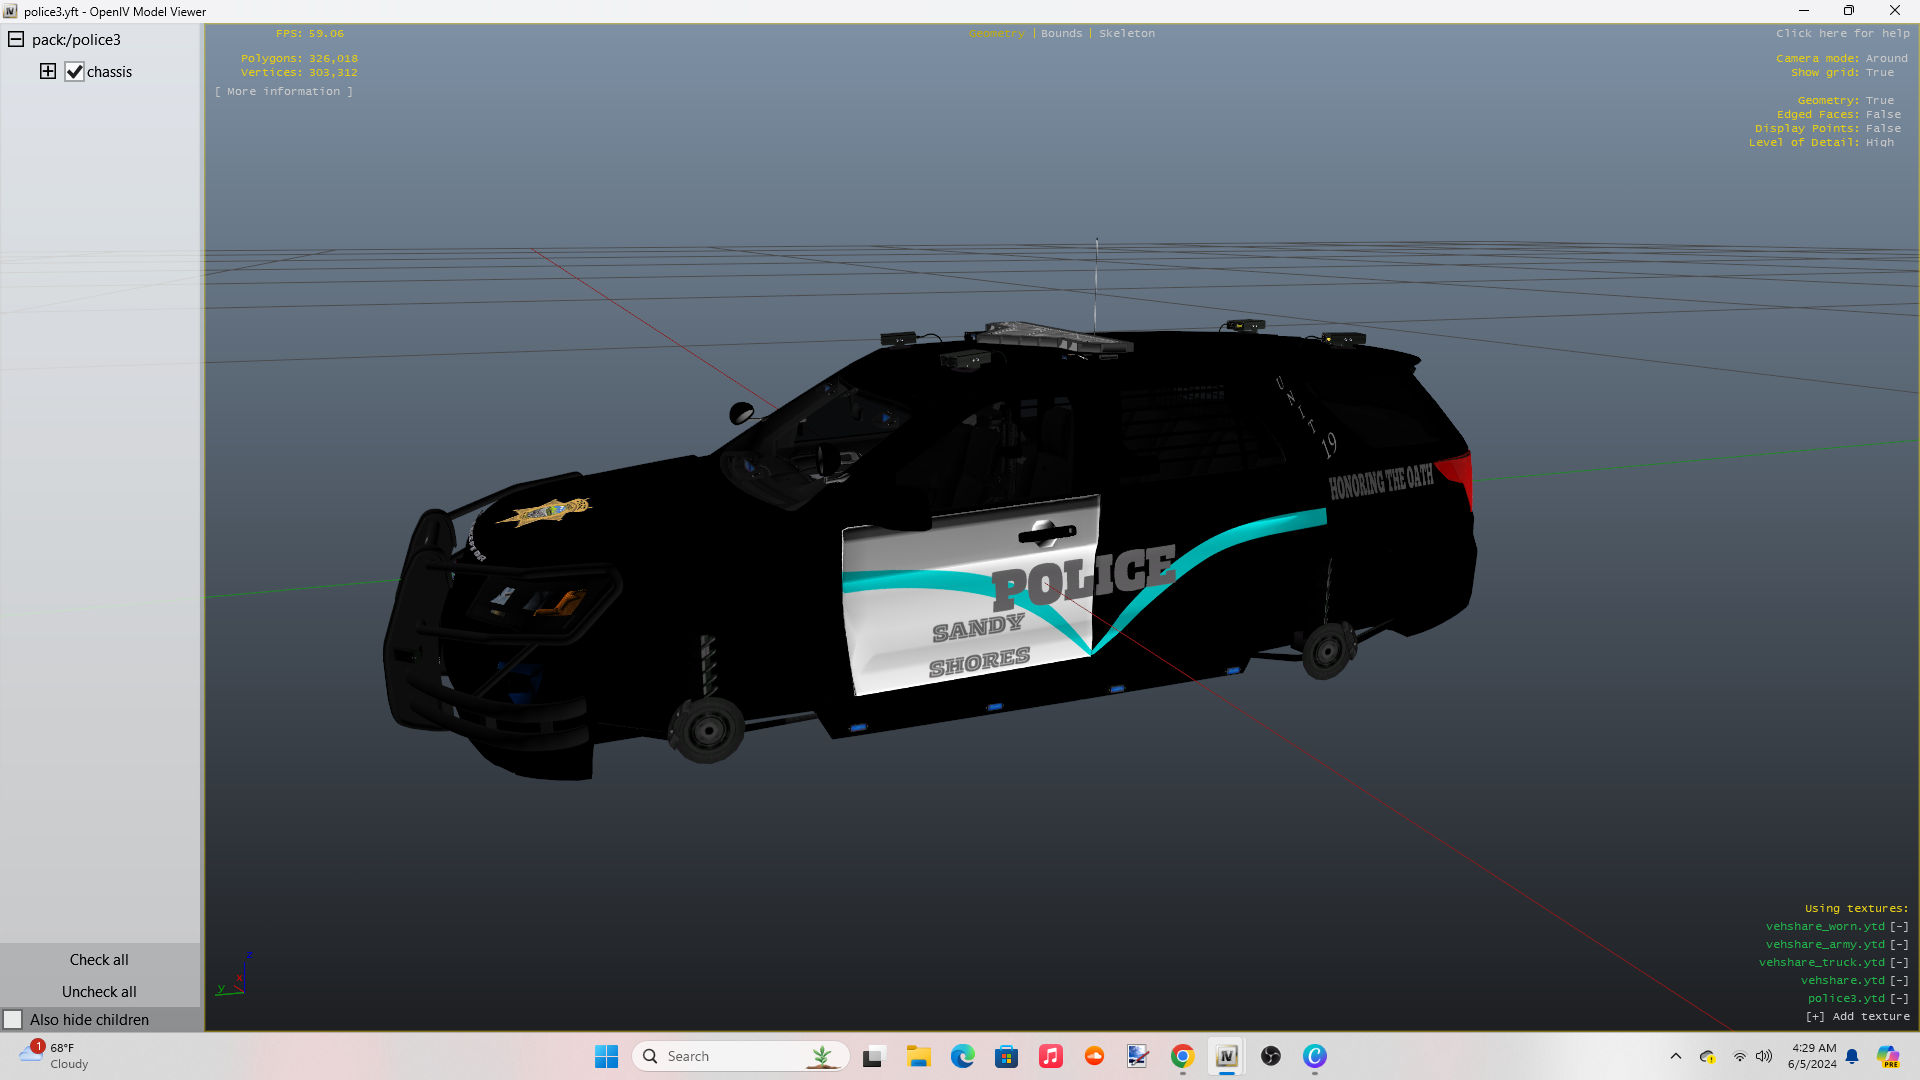Click the Check all button
Screen dimensions: 1920x1080
tap(99, 960)
